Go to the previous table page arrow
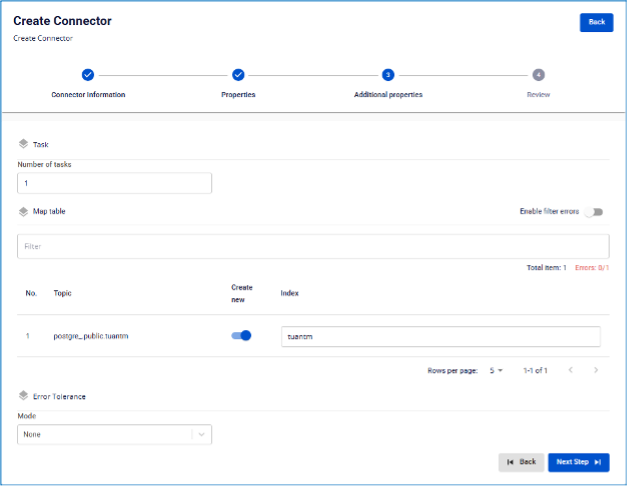Viewport: 628px width, 486px height. [571, 370]
